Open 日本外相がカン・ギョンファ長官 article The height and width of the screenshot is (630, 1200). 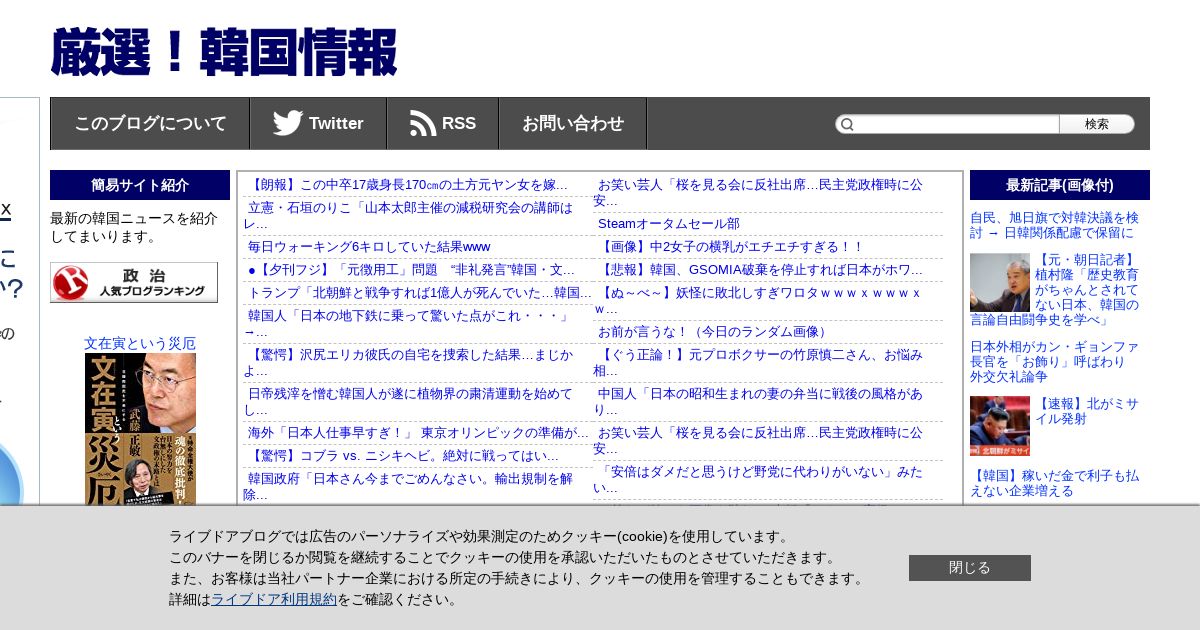click(1054, 361)
